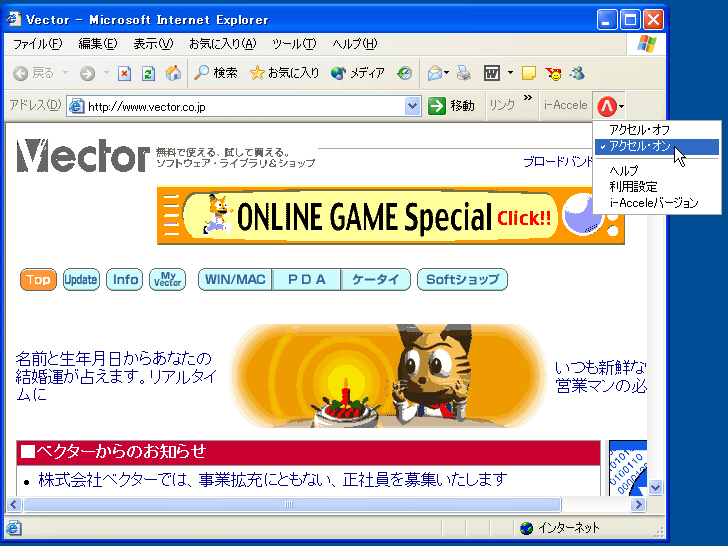Click the address URL input field
Image resolution: width=728 pixels, height=546 pixels.
(245, 107)
